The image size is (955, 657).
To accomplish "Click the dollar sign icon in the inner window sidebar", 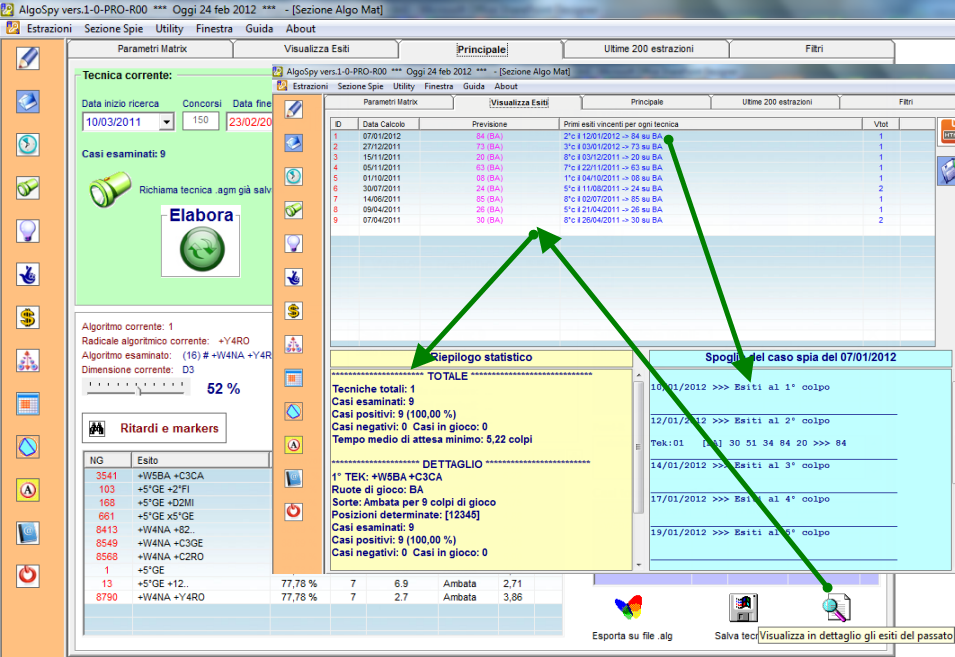I will click(294, 311).
